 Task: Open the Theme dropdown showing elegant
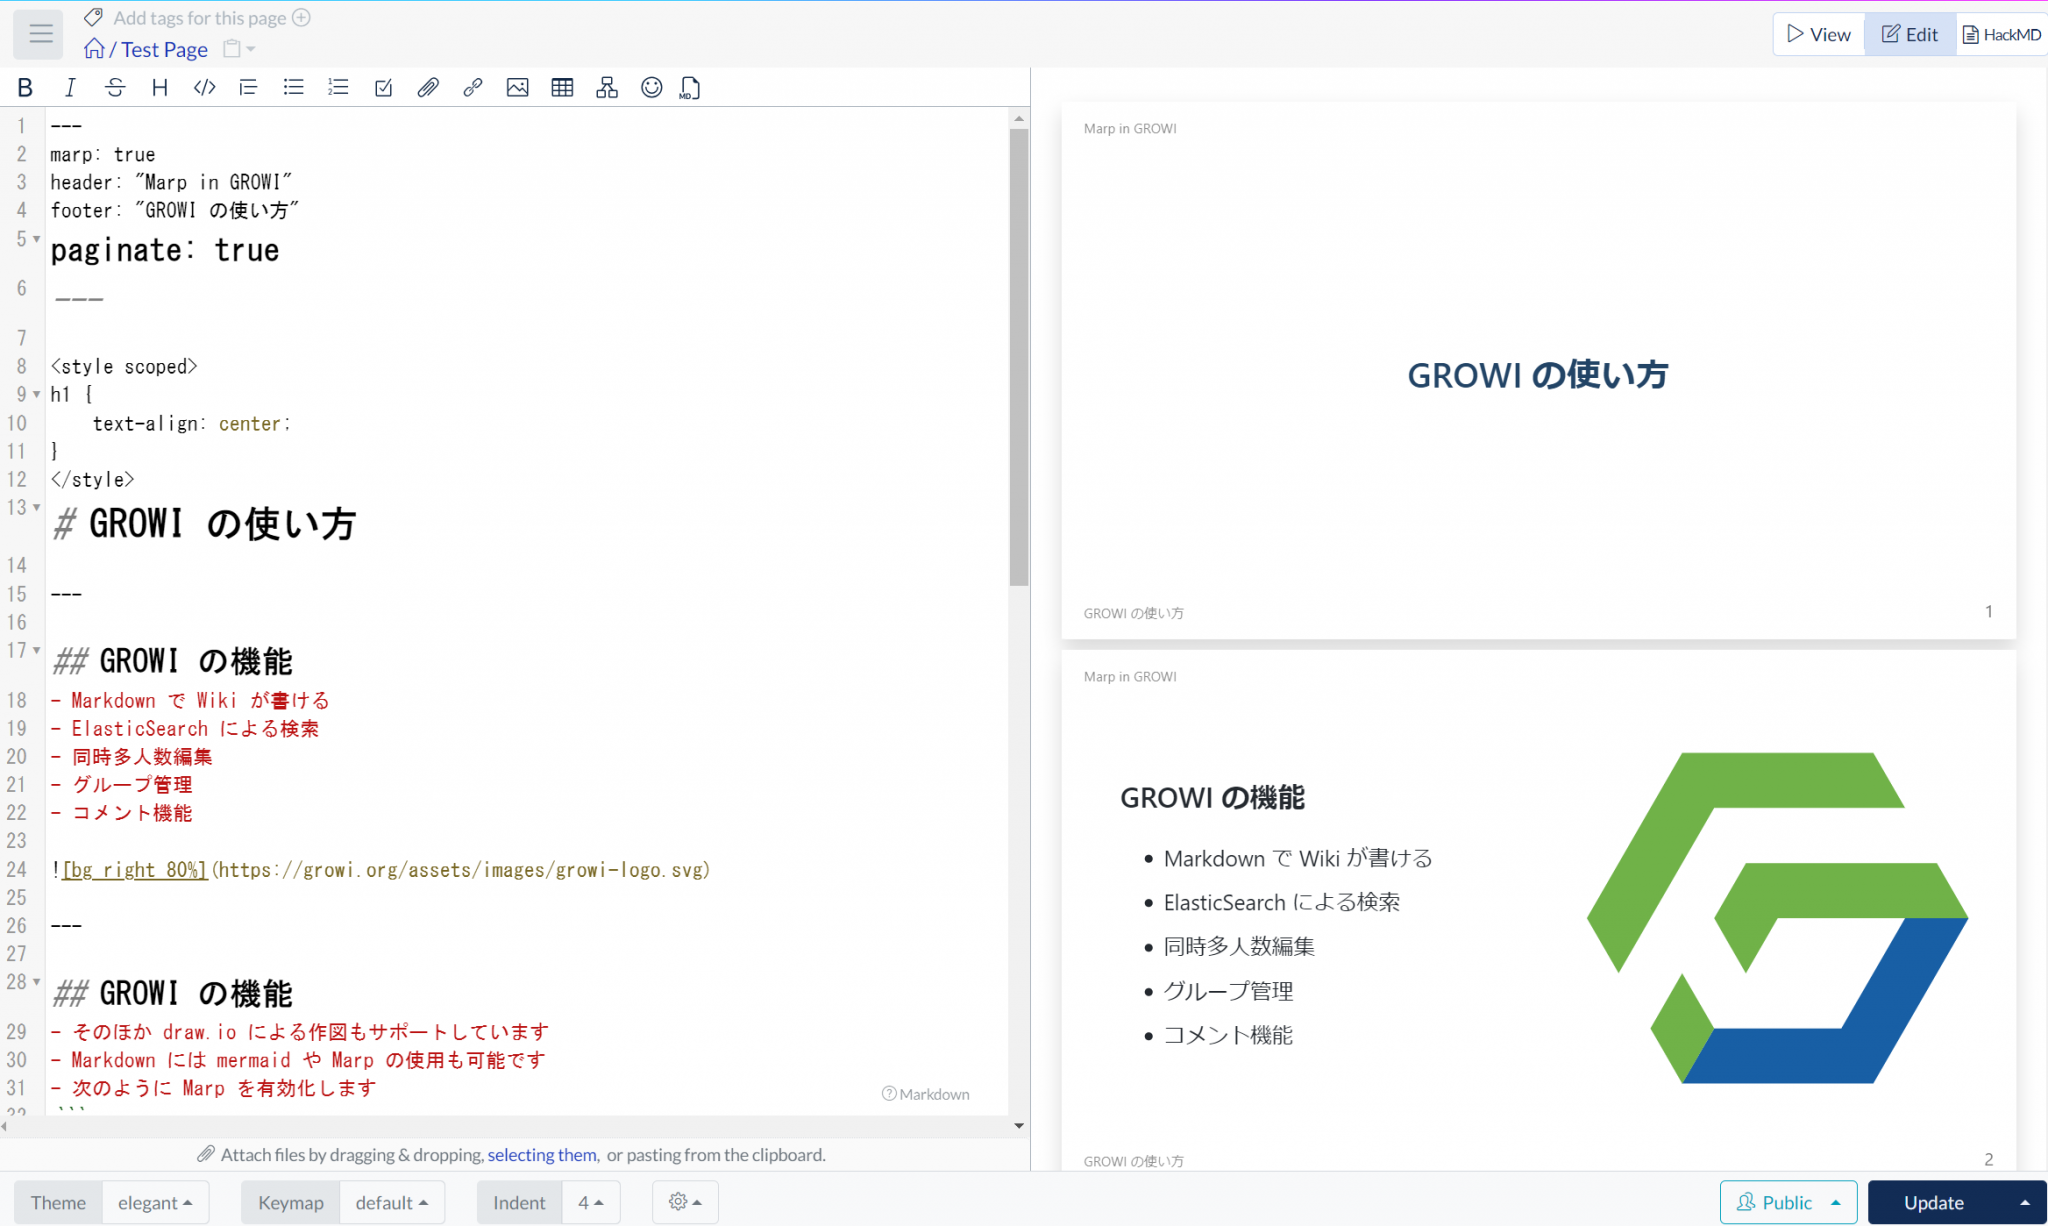point(155,1202)
